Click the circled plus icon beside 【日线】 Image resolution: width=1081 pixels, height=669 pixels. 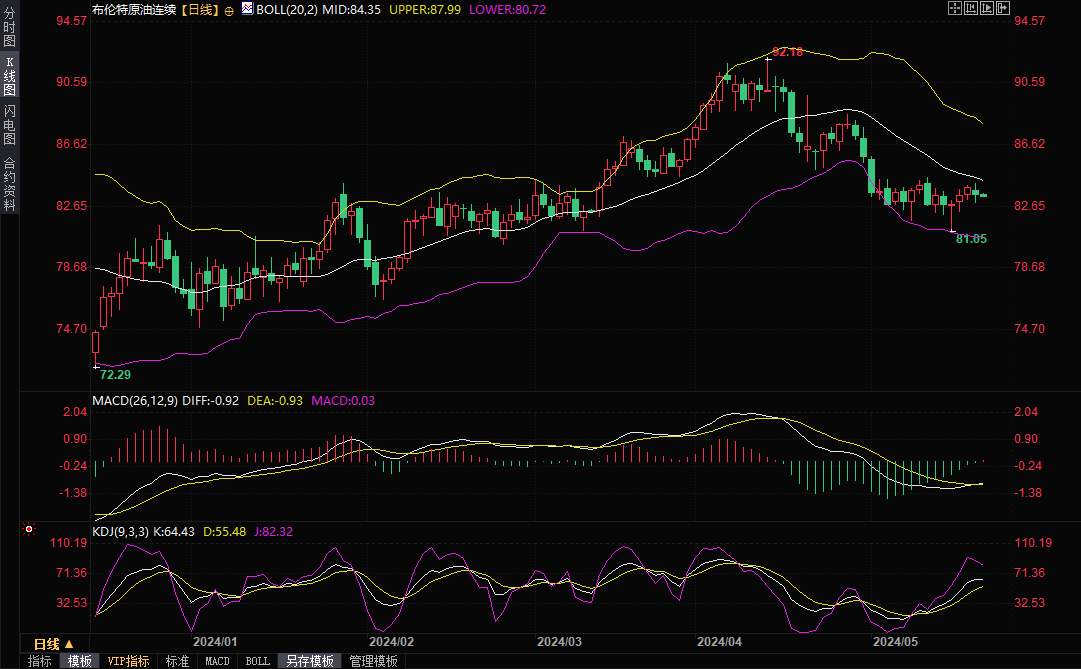coord(230,9)
